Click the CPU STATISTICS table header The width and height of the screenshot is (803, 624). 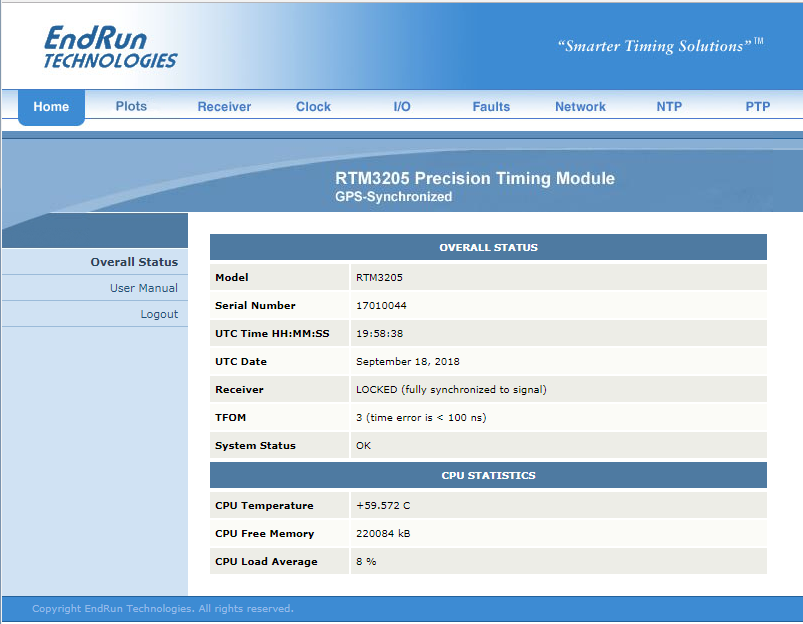(488, 475)
